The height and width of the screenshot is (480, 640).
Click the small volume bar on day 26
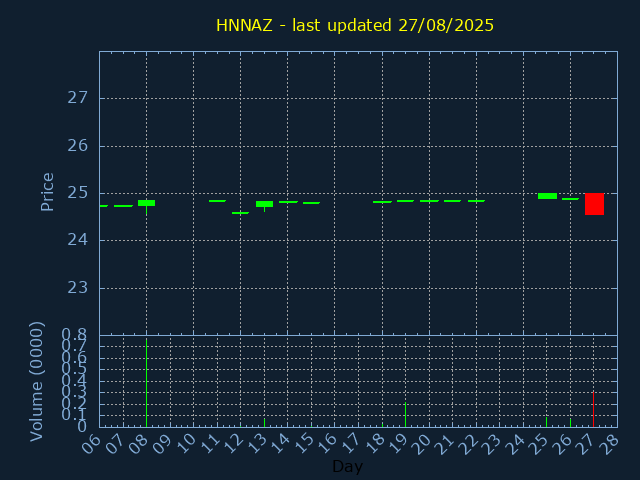[x=570, y=422]
